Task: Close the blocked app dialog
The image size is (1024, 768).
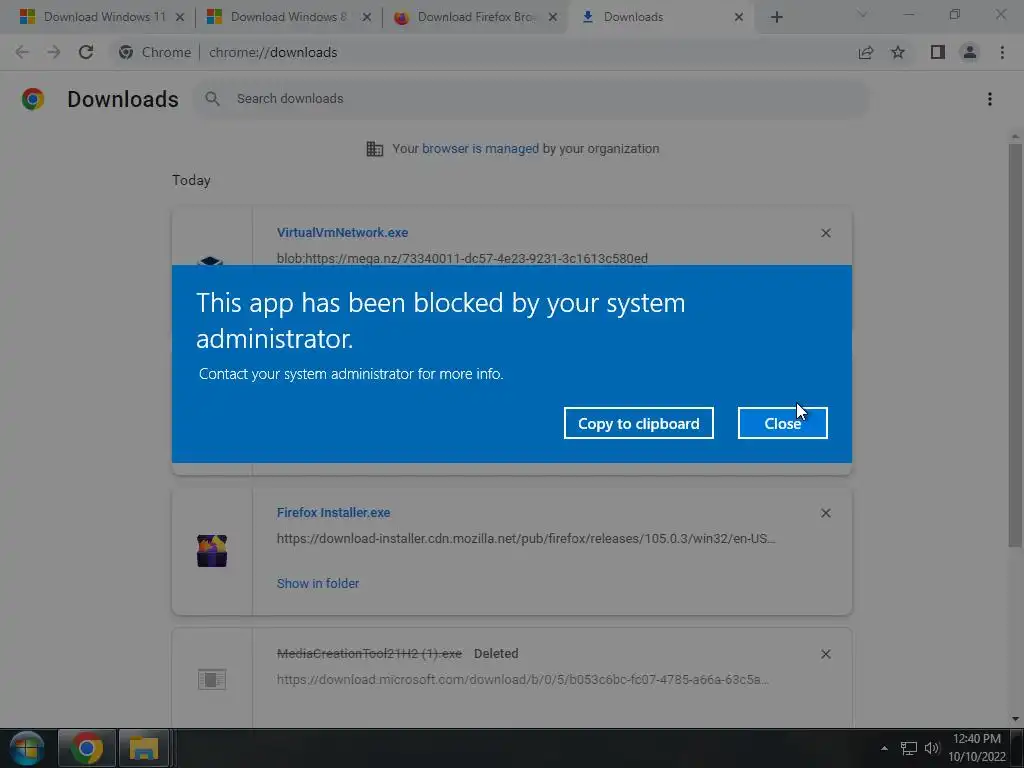Action: tap(782, 423)
